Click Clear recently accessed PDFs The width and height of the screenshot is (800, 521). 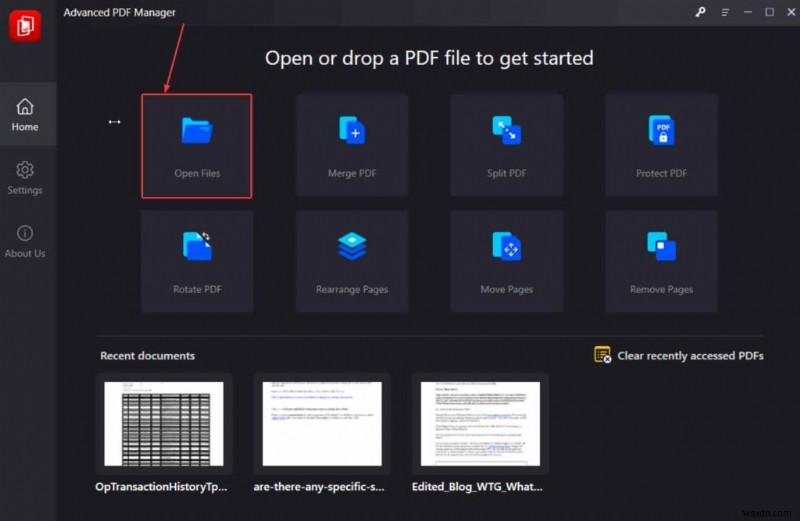tap(679, 355)
